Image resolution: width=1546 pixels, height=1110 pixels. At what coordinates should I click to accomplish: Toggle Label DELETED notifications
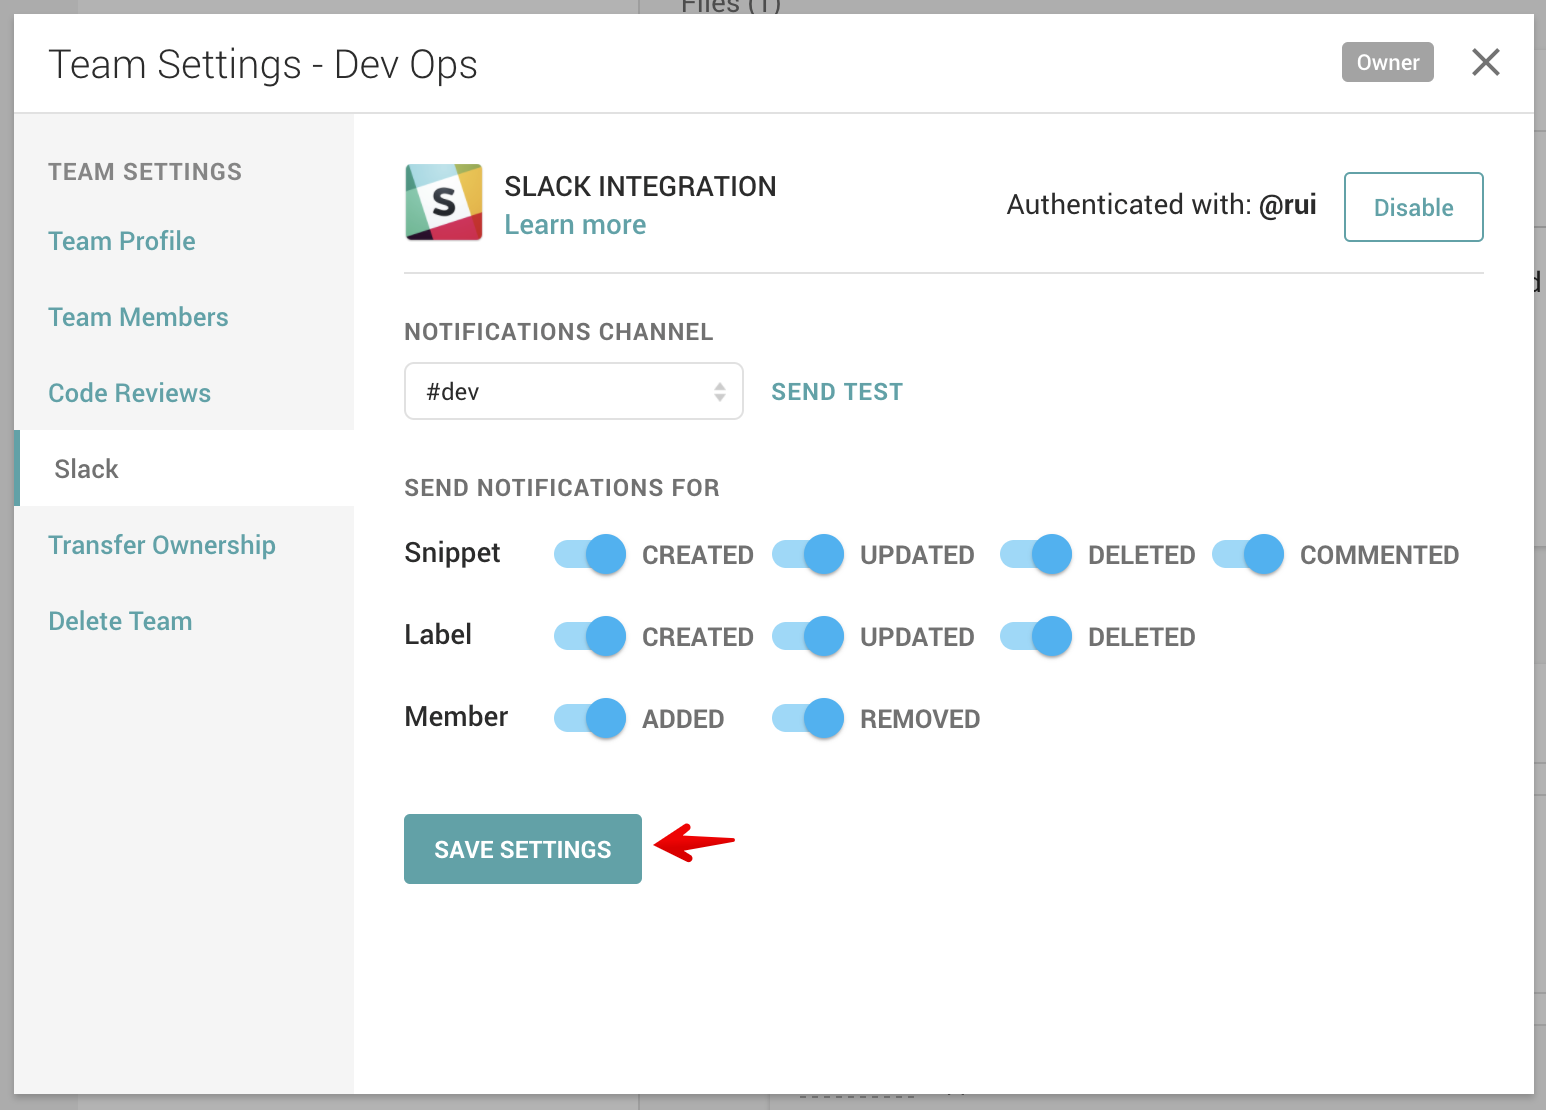pyautogui.click(x=1036, y=636)
